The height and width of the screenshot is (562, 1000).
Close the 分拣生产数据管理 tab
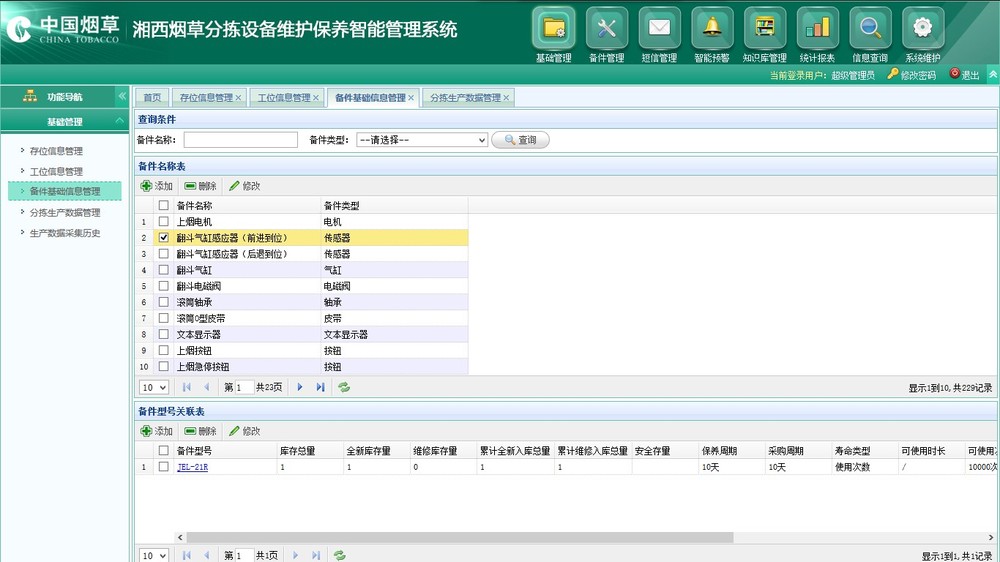506,98
